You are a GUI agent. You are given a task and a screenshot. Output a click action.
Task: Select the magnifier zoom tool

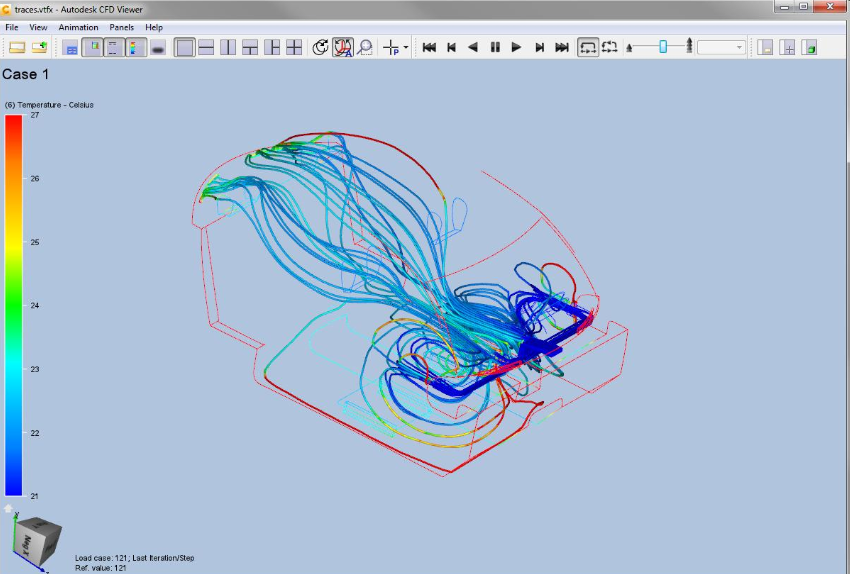365,47
